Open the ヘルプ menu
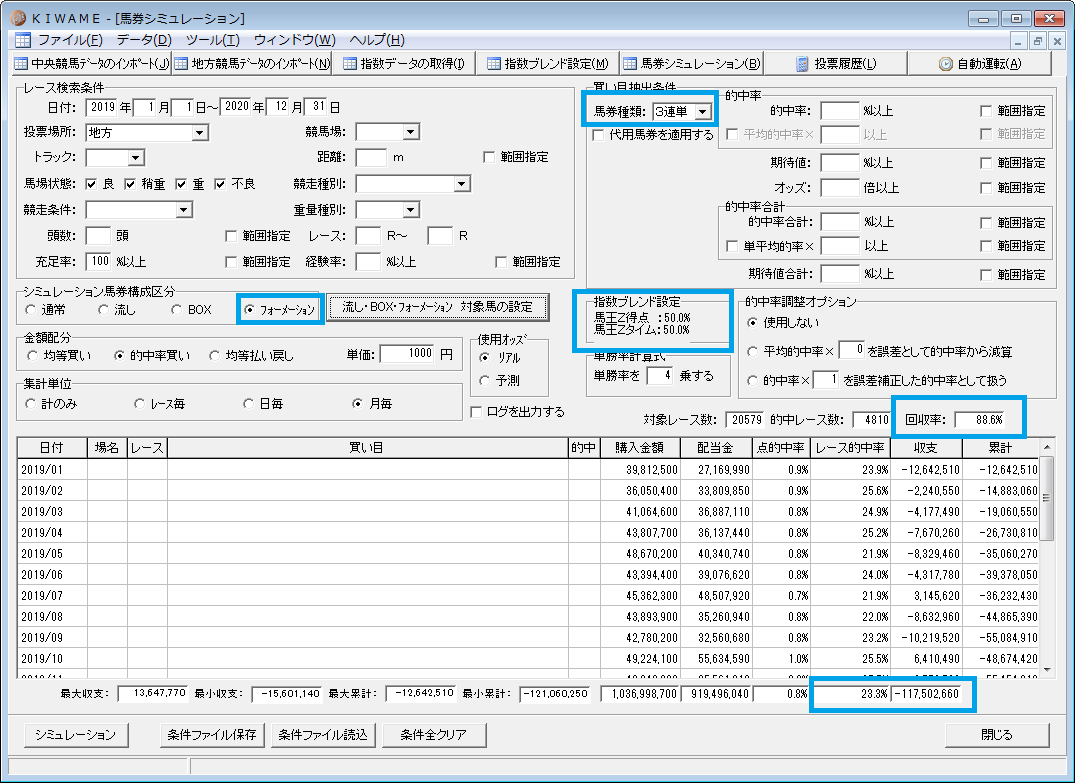The width and height of the screenshot is (1075, 783). click(x=377, y=40)
